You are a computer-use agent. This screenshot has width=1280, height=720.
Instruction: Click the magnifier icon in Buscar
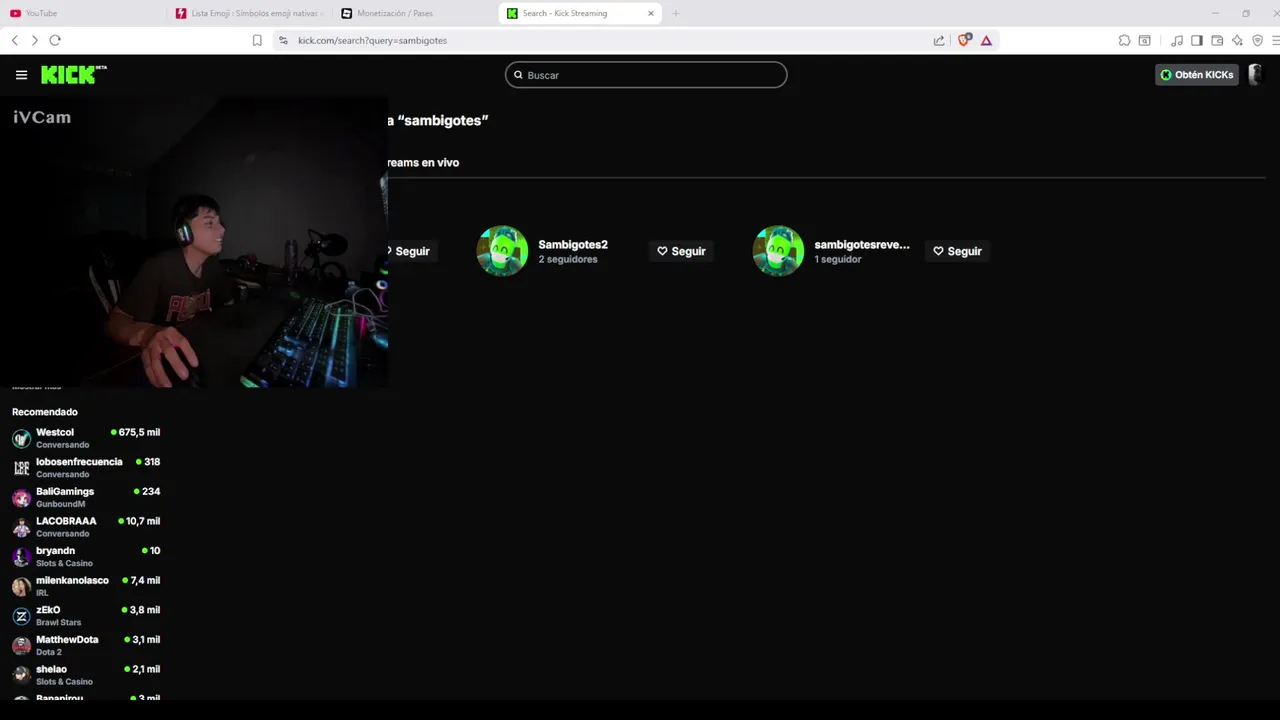pyautogui.click(x=518, y=75)
